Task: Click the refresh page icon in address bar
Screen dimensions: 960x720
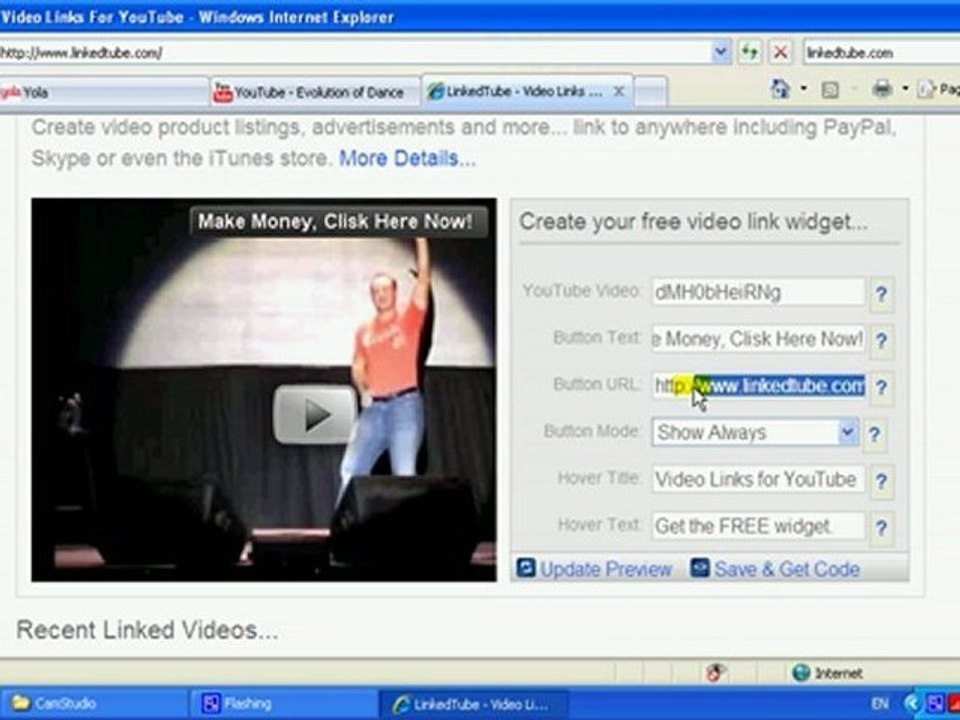Action: click(749, 52)
